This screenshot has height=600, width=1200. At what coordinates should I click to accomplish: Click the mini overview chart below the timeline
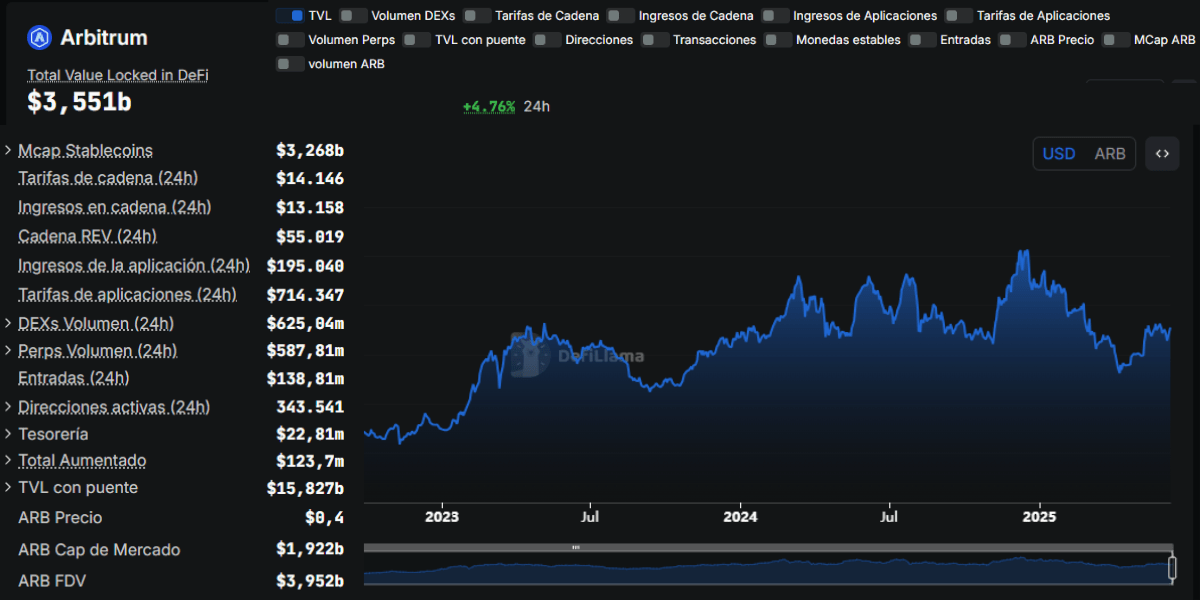click(x=768, y=569)
